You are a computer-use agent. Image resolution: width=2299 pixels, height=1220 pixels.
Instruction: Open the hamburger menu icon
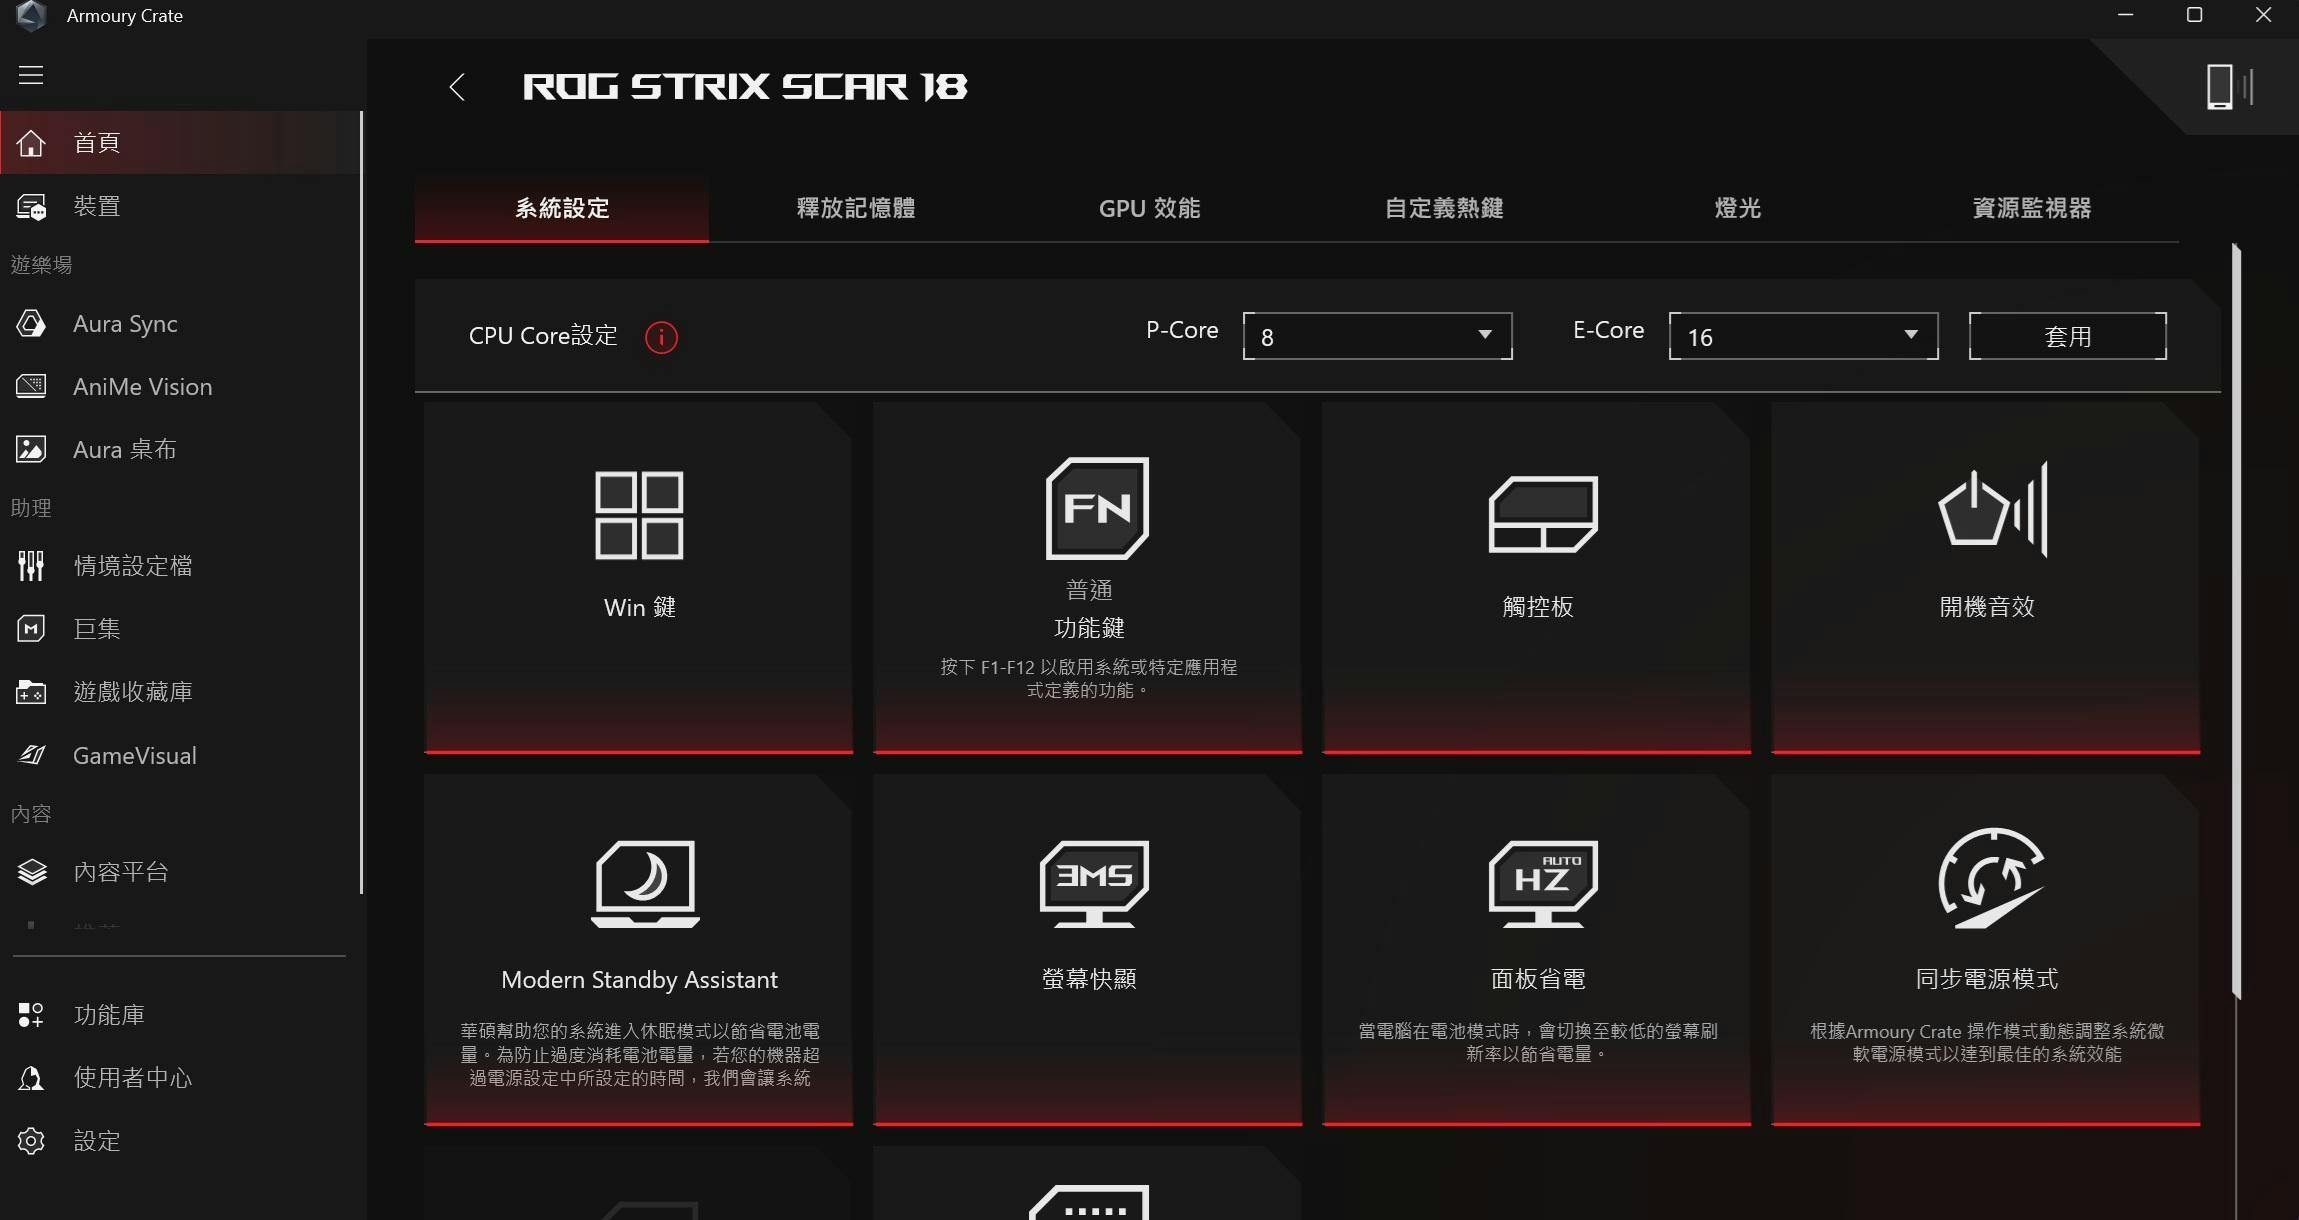pos(31,75)
